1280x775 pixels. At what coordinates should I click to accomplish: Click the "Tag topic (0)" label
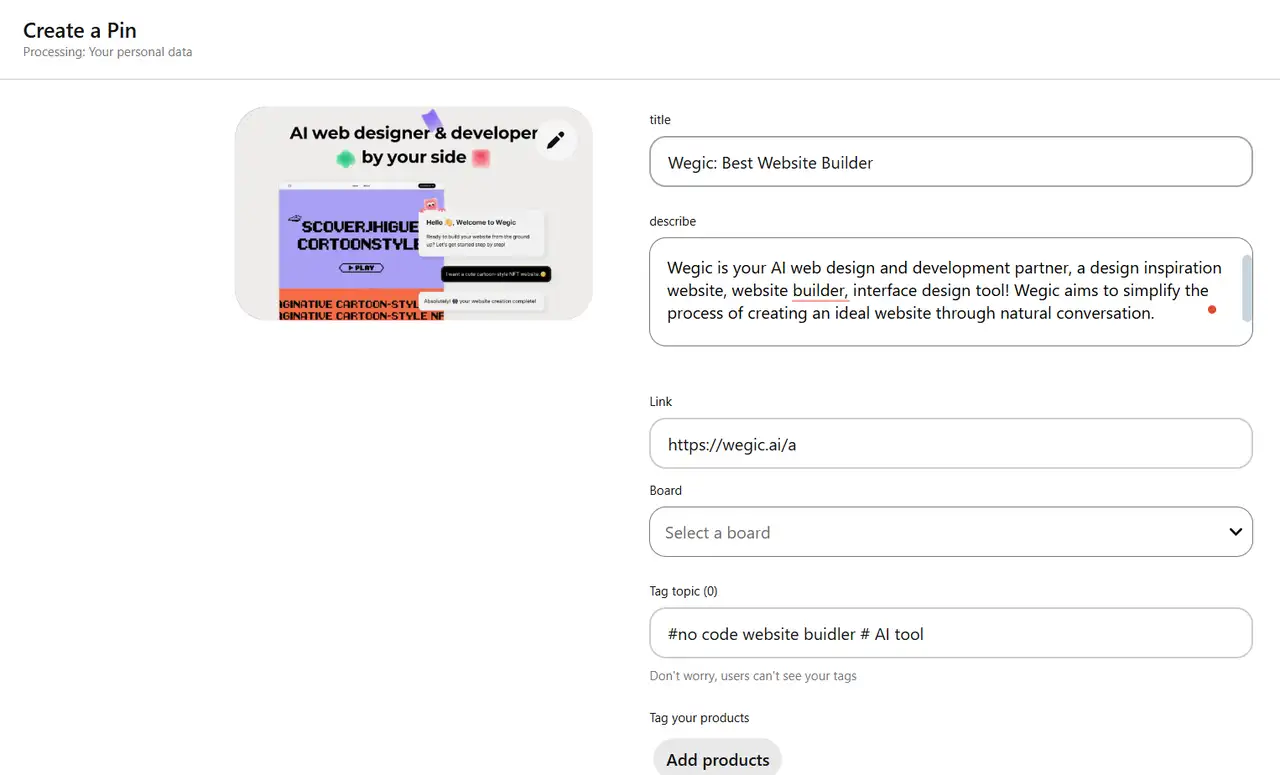[x=684, y=591]
